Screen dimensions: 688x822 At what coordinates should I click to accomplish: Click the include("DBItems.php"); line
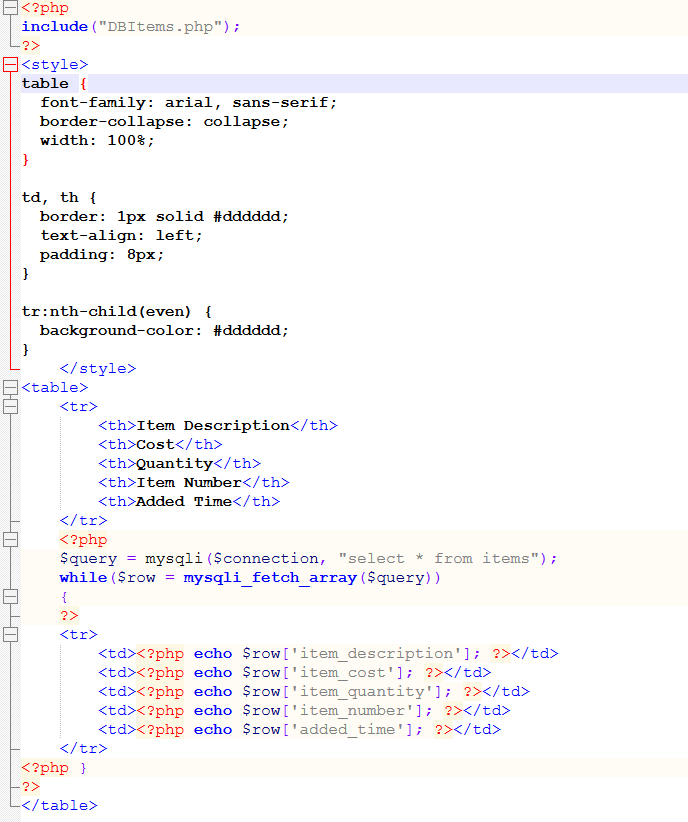[131, 27]
